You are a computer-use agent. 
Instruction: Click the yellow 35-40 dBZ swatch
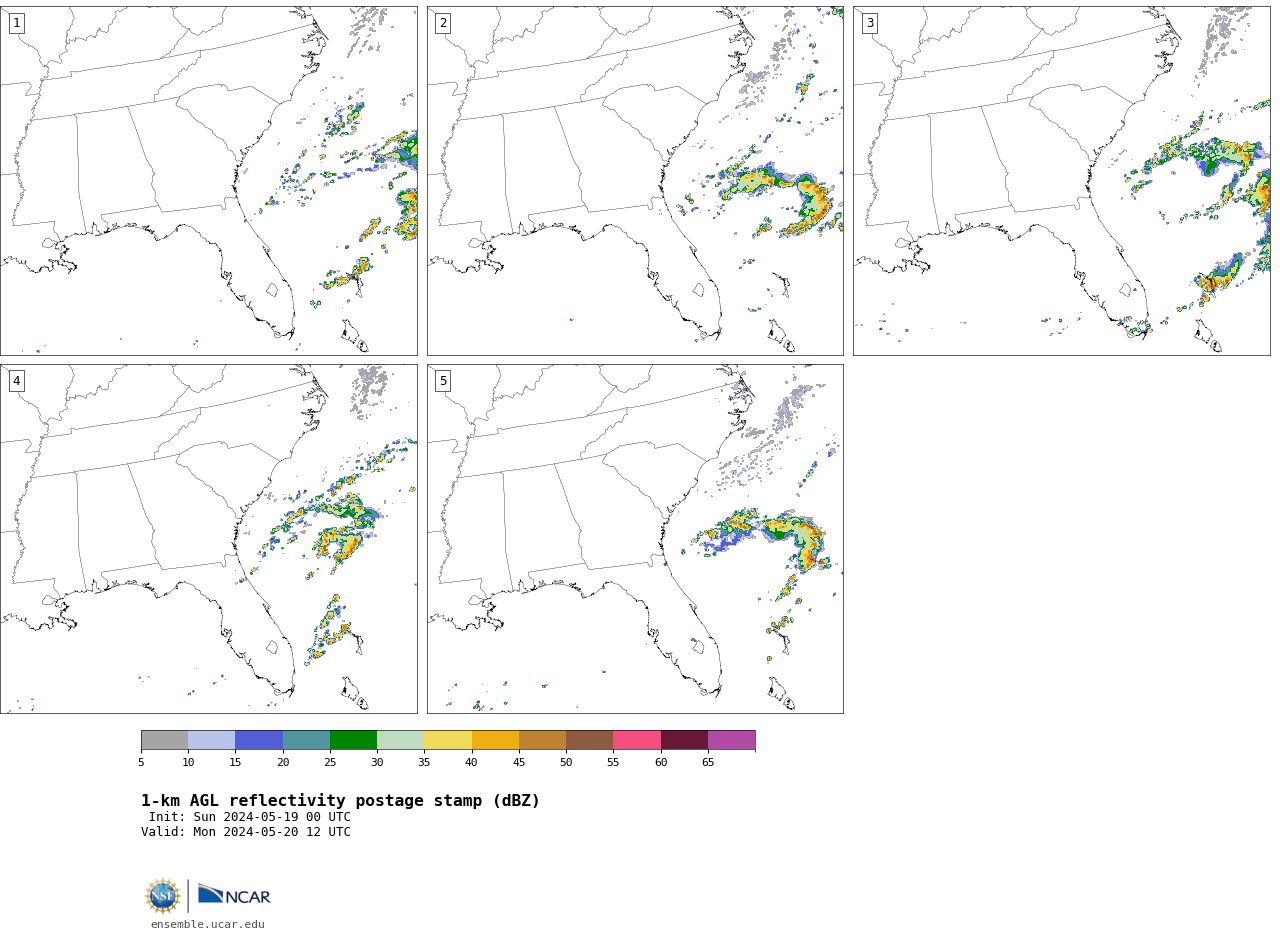[x=448, y=740]
